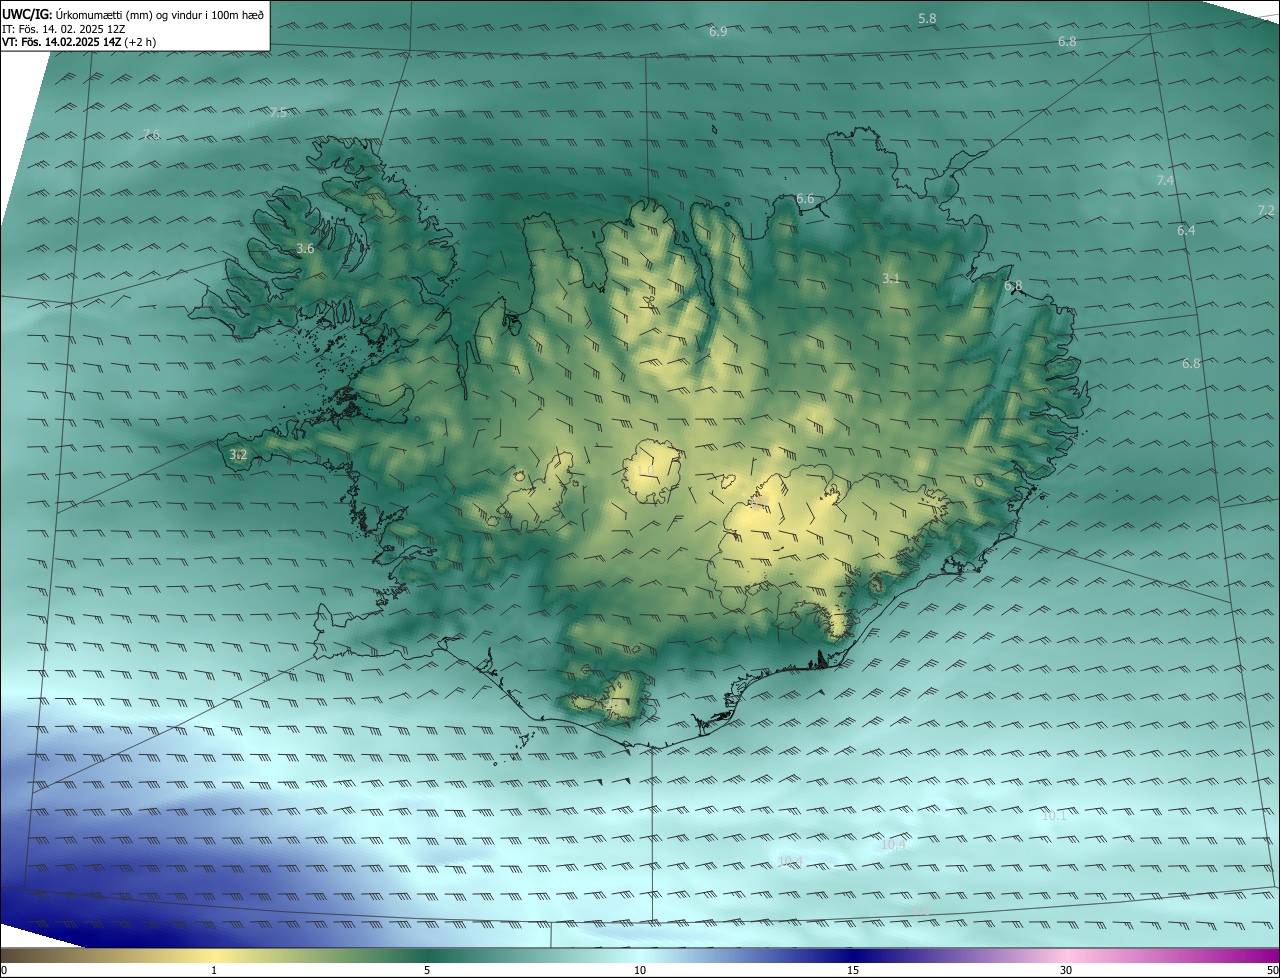Click the 6.6 value label on the north coast
This screenshot has width=1280, height=978.
[x=805, y=199]
